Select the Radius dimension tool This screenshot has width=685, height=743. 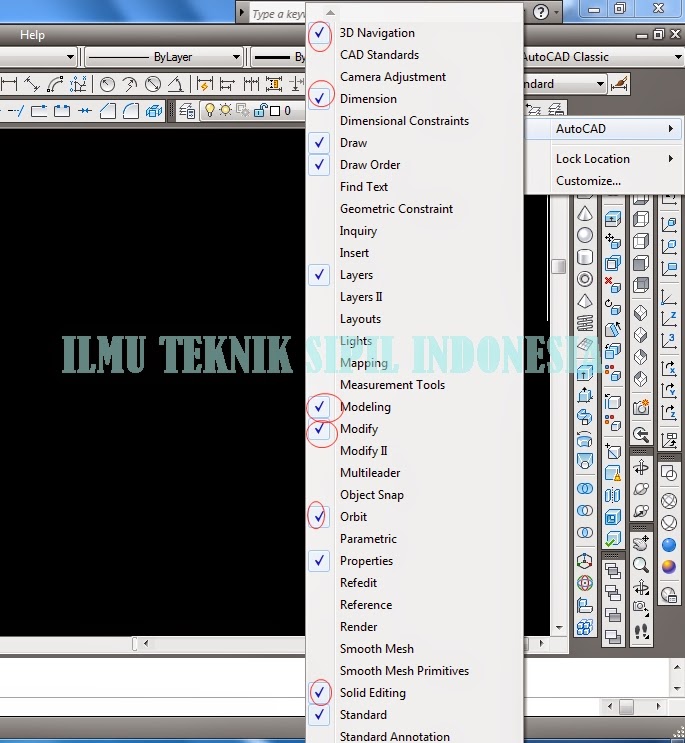108,85
